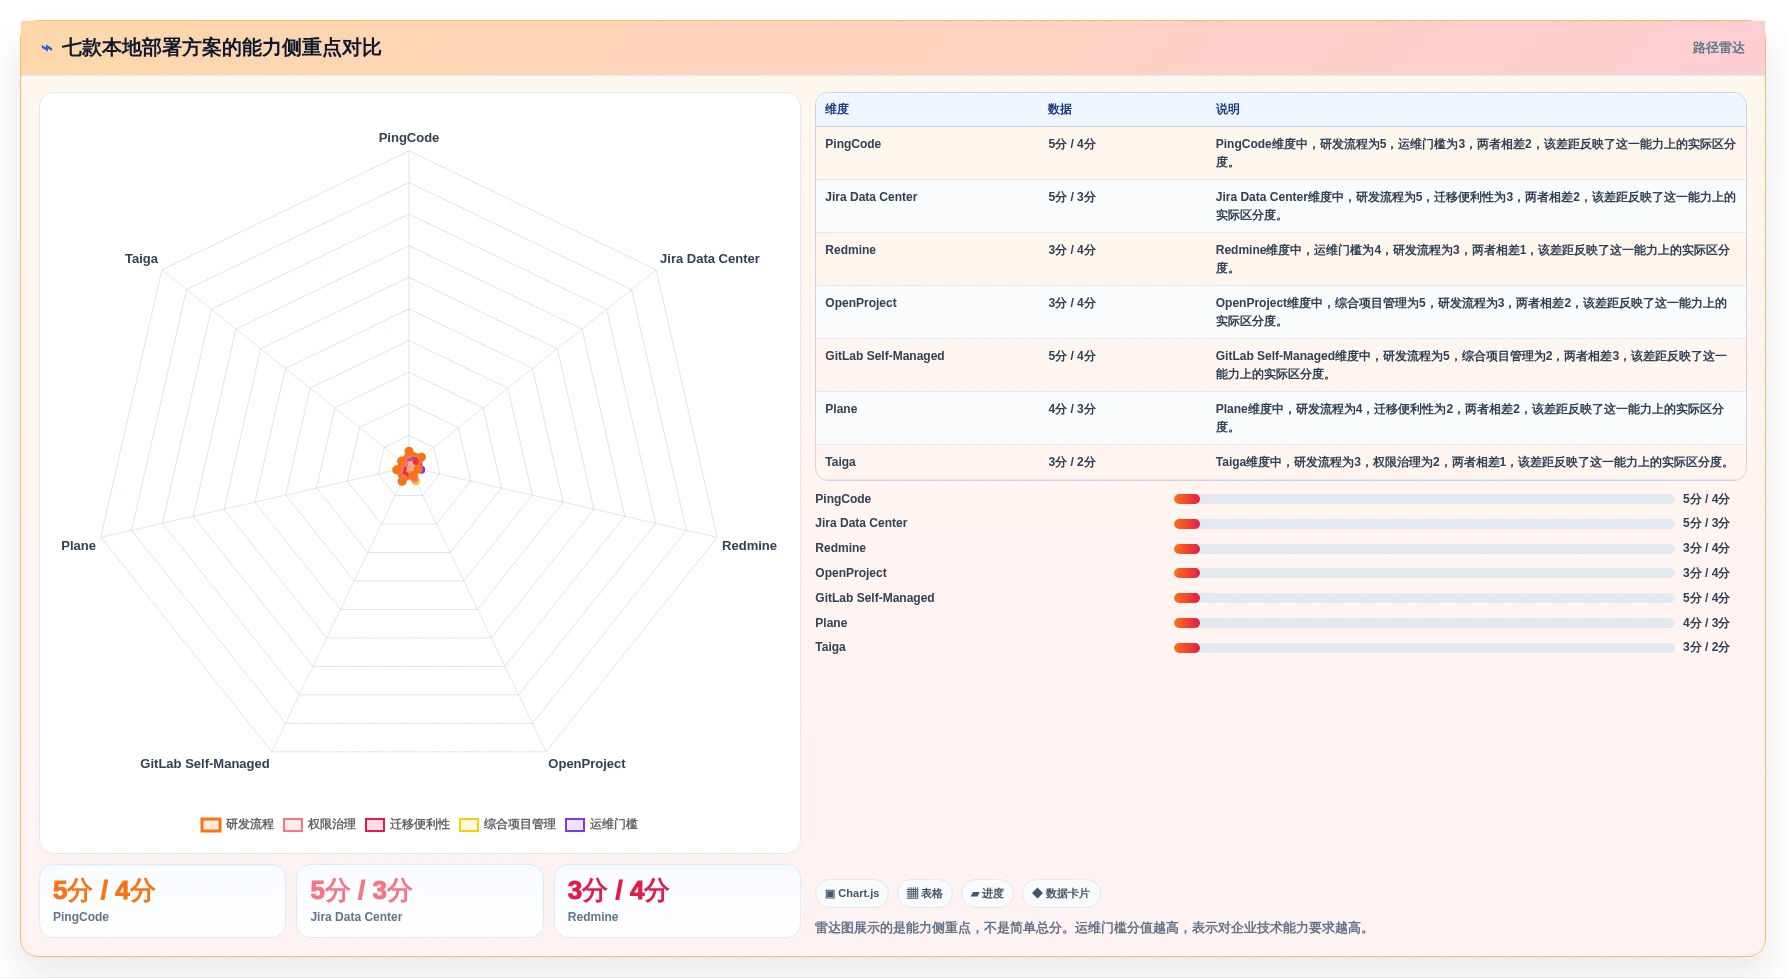Image resolution: width=1786 pixels, height=978 pixels.
Task: Click the Plane progress bar
Action: tap(1424, 623)
